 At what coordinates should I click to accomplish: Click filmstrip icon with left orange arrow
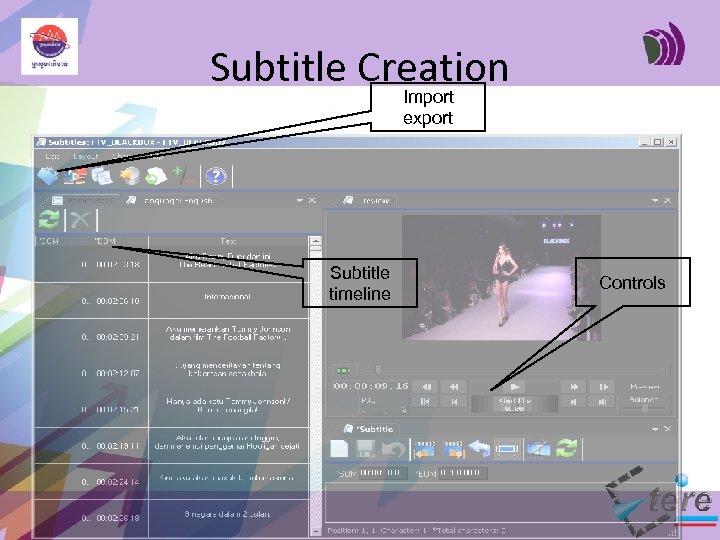[425, 449]
